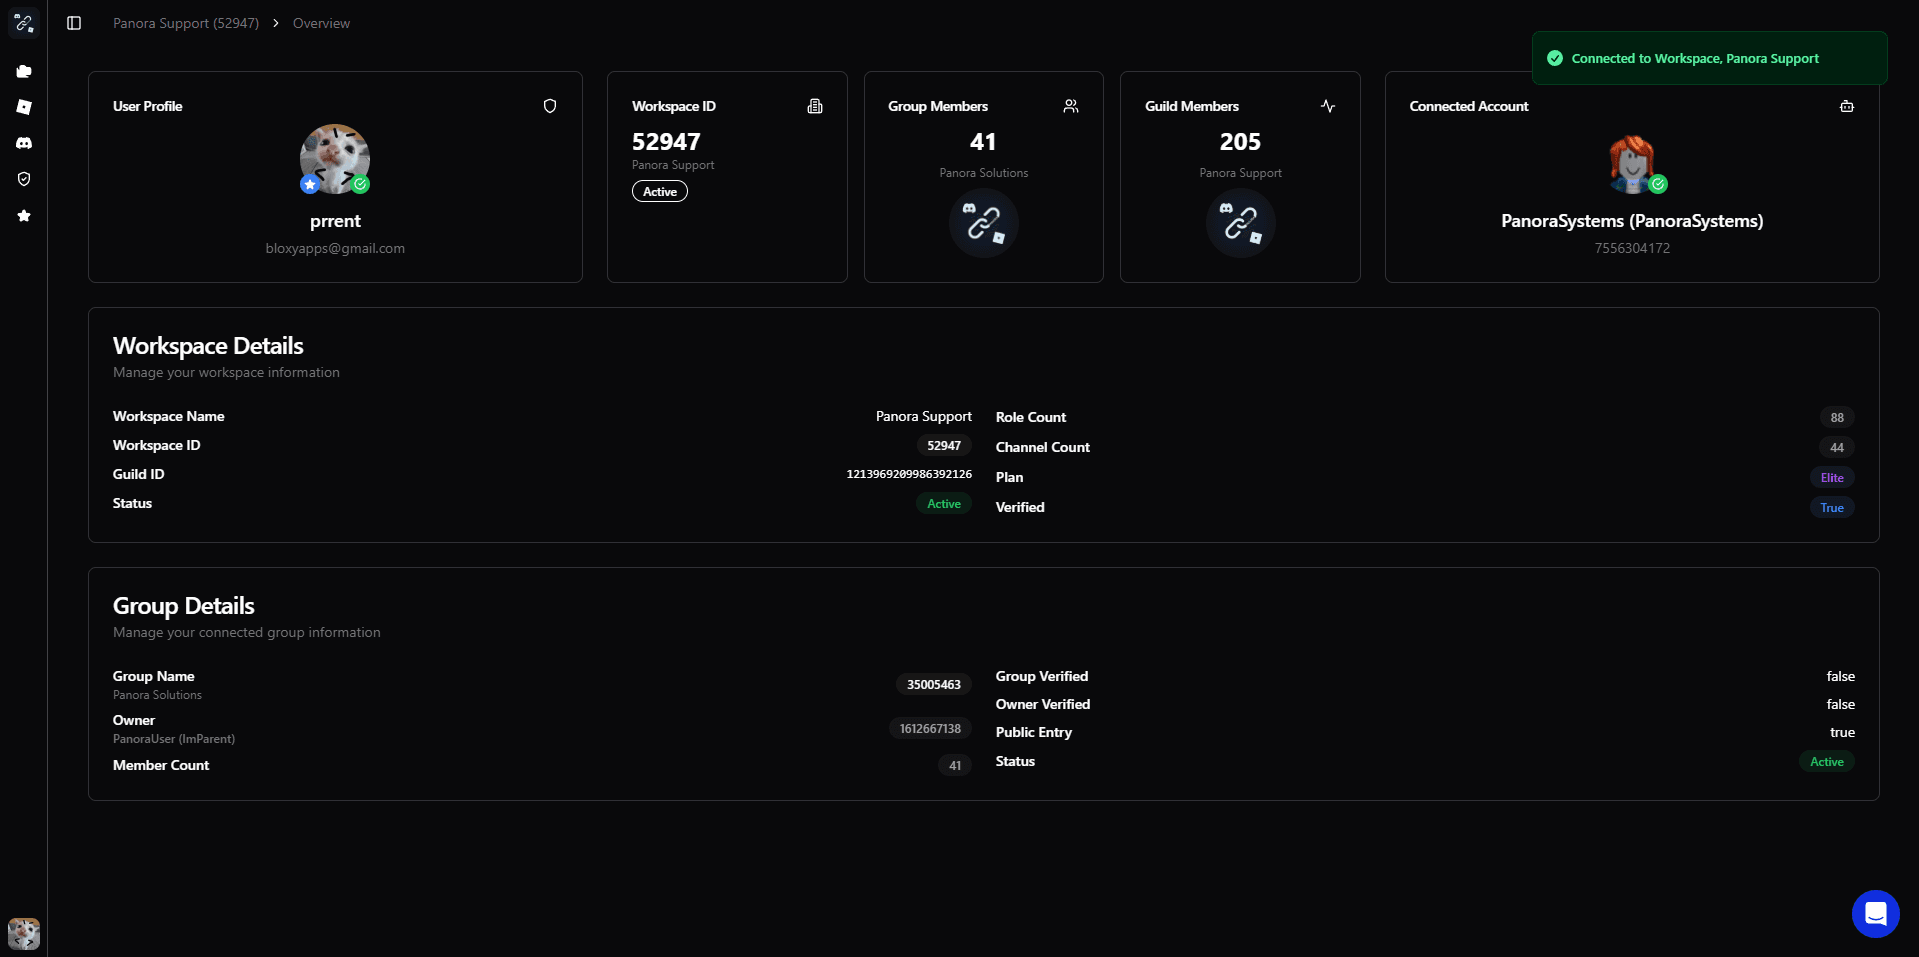Click the prrent profile cat avatar

(335, 158)
